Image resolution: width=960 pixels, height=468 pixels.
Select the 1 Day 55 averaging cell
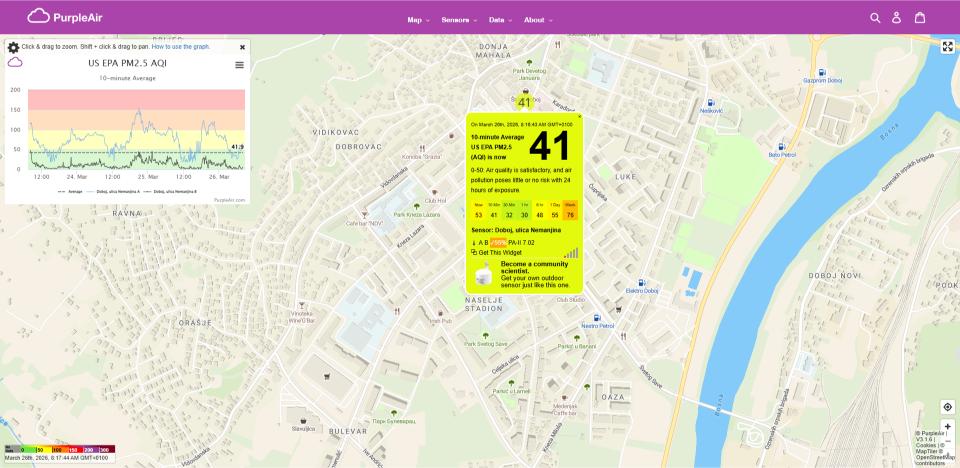555,210
